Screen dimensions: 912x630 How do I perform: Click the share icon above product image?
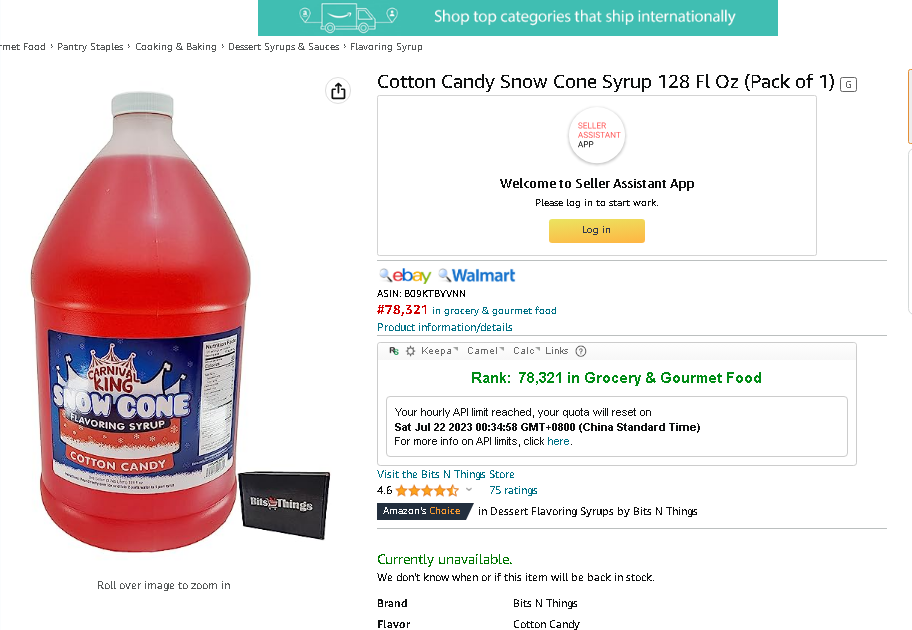[x=338, y=91]
